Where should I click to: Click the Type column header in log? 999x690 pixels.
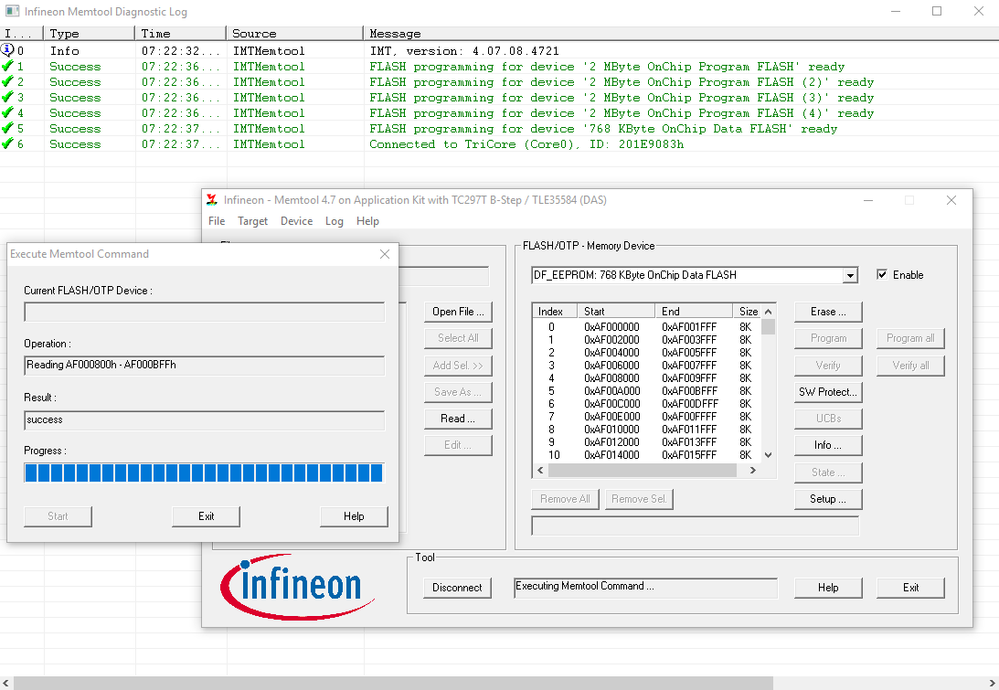coord(89,33)
